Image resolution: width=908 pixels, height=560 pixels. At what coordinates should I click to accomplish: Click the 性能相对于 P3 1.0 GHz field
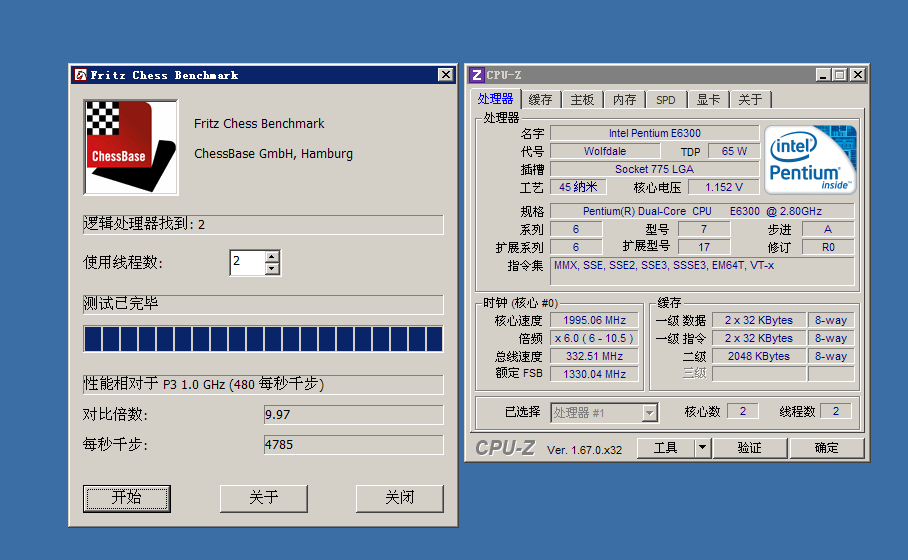[263, 385]
